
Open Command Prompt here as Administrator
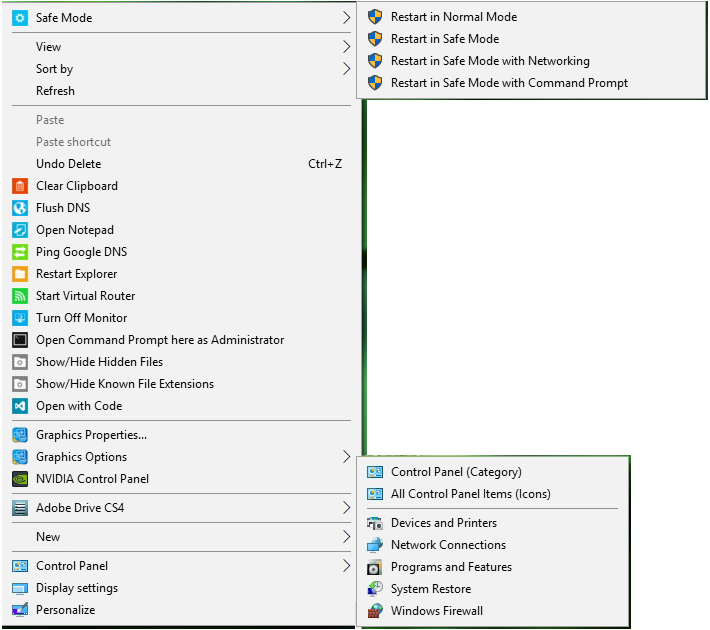159,340
